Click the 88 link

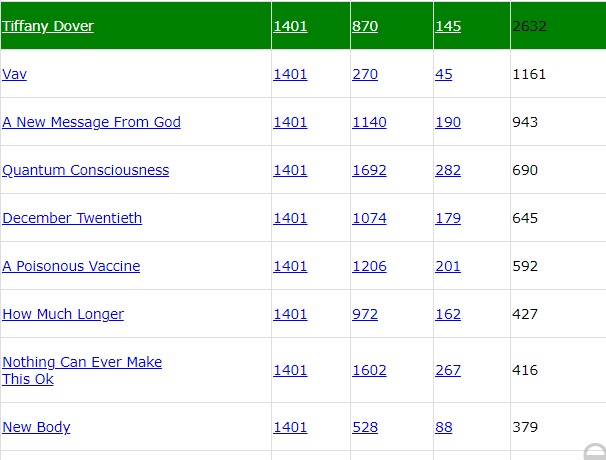click(x=444, y=427)
